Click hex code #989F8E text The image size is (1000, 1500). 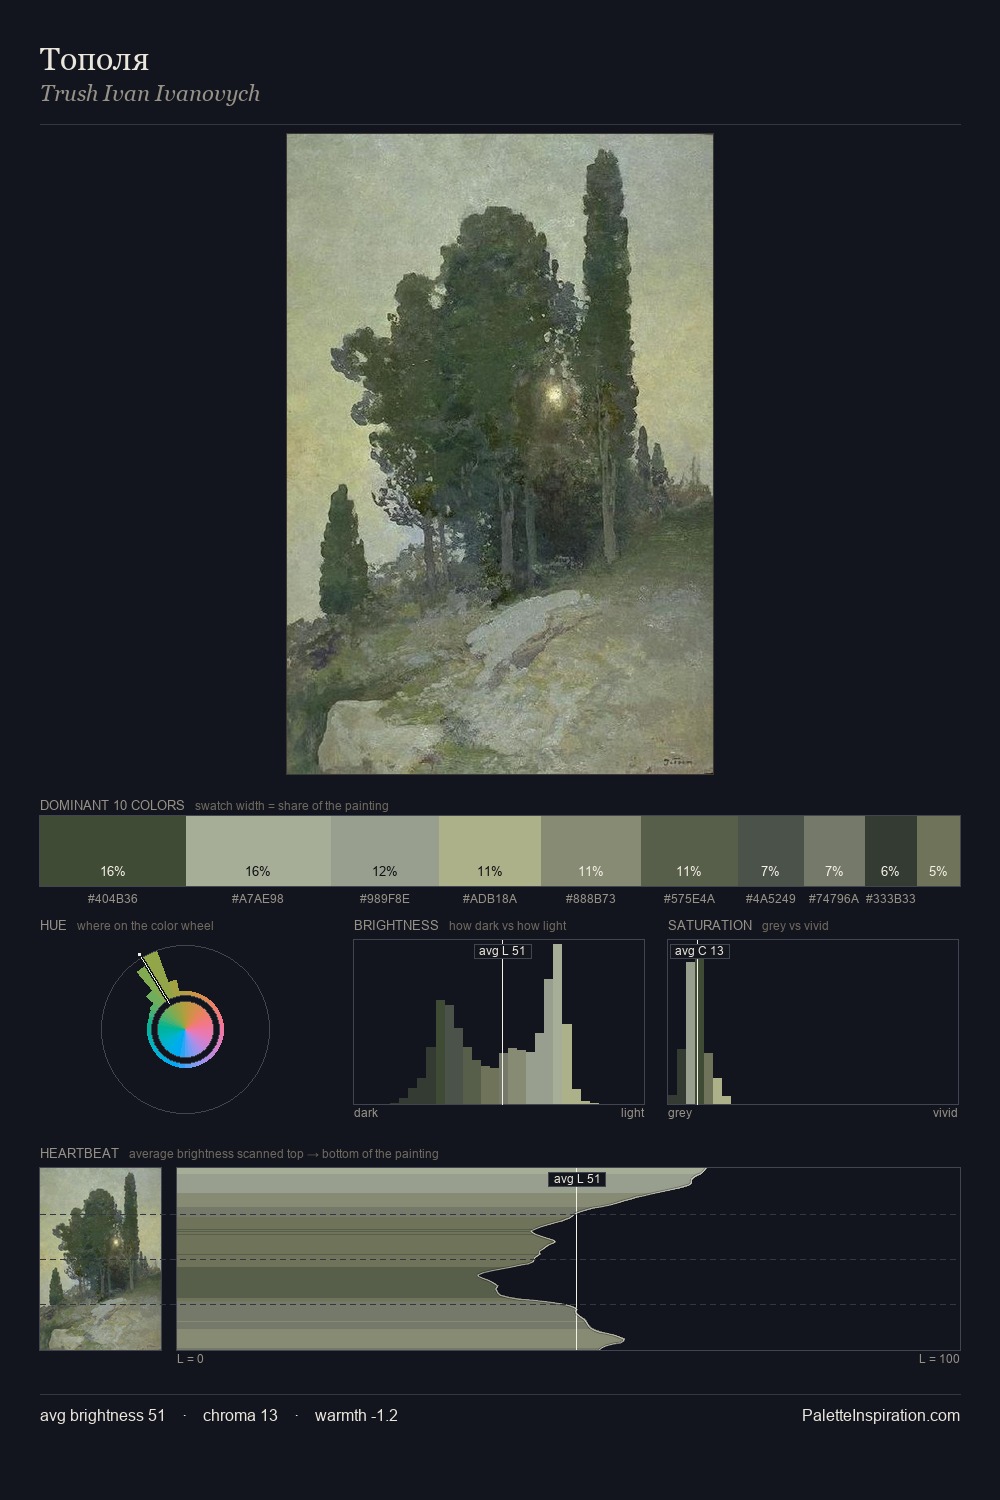click(x=385, y=899)
